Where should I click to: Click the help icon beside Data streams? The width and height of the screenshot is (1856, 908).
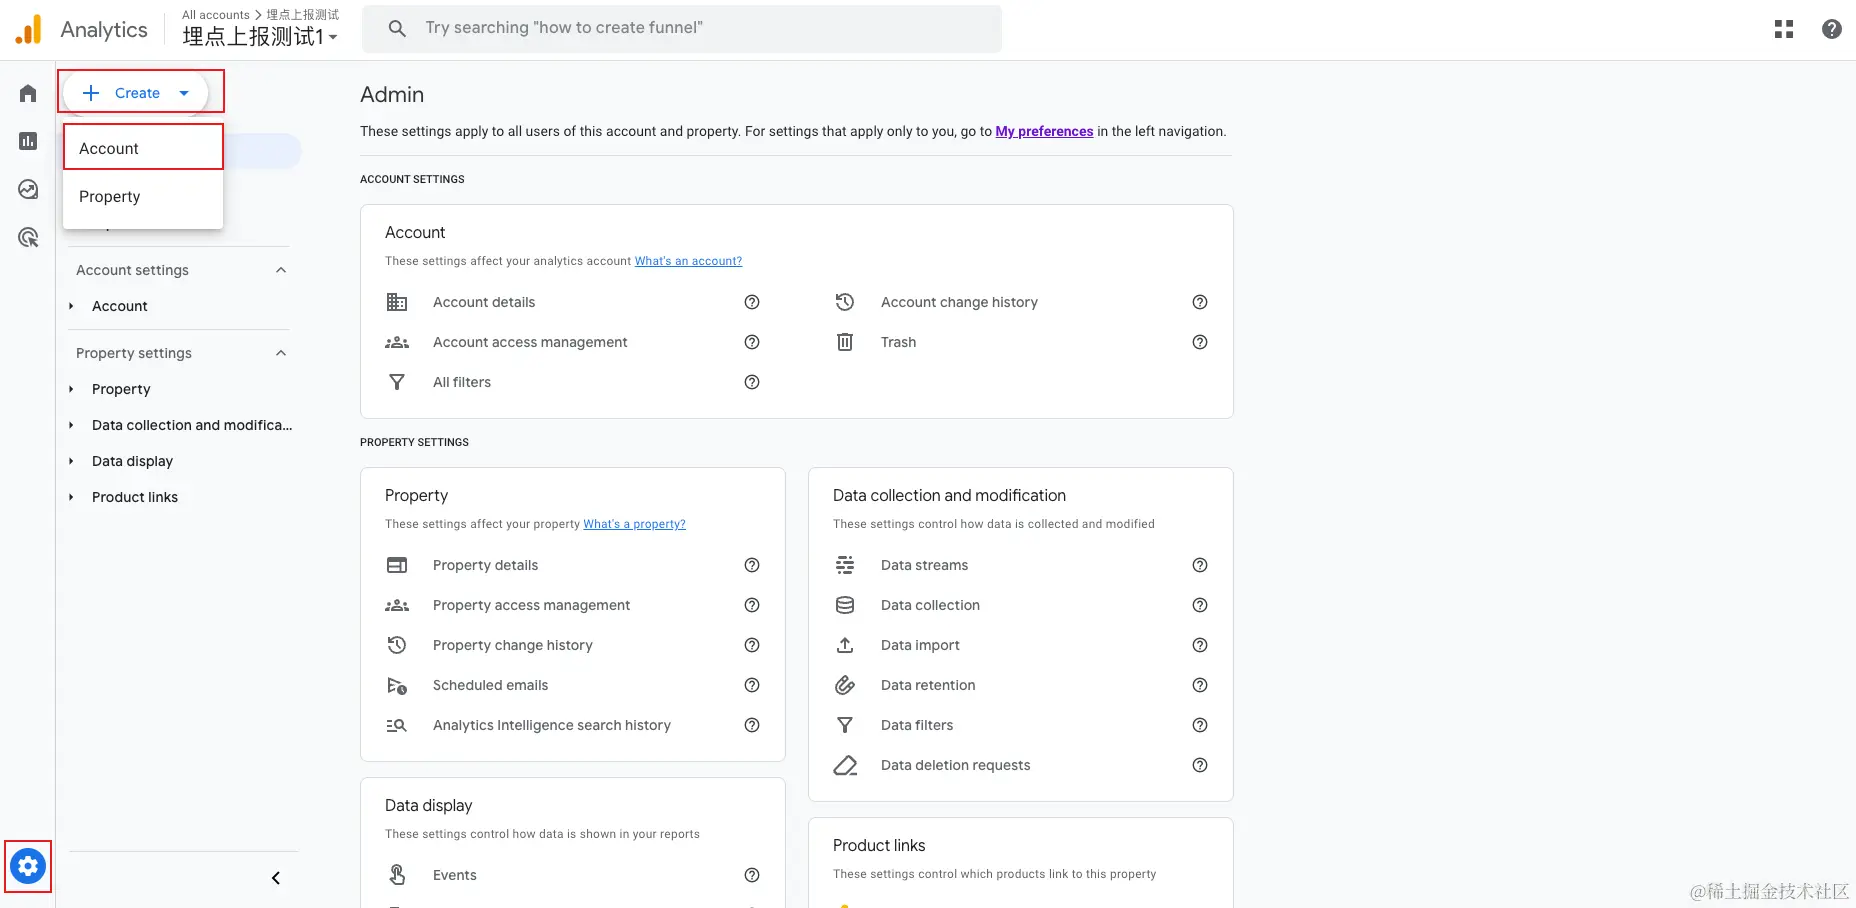point(1200,565)
